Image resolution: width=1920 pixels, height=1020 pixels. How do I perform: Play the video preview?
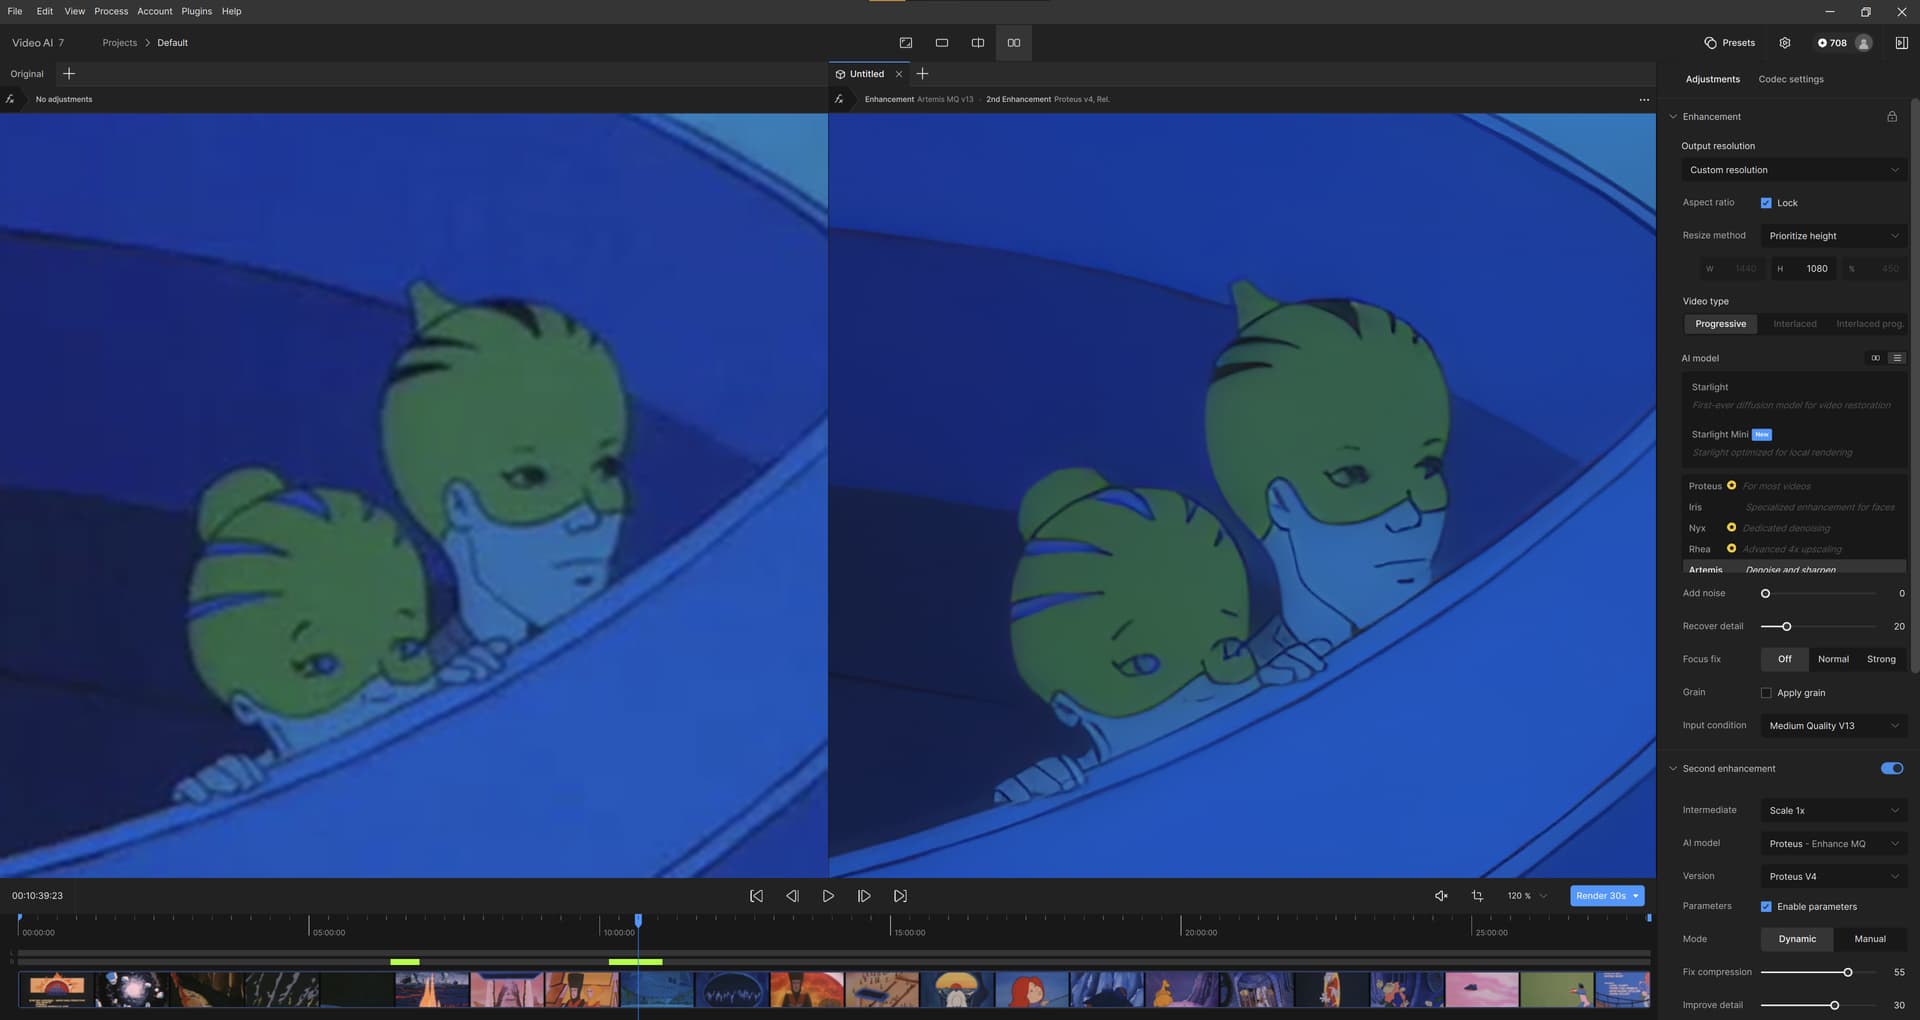click(828, 896)
